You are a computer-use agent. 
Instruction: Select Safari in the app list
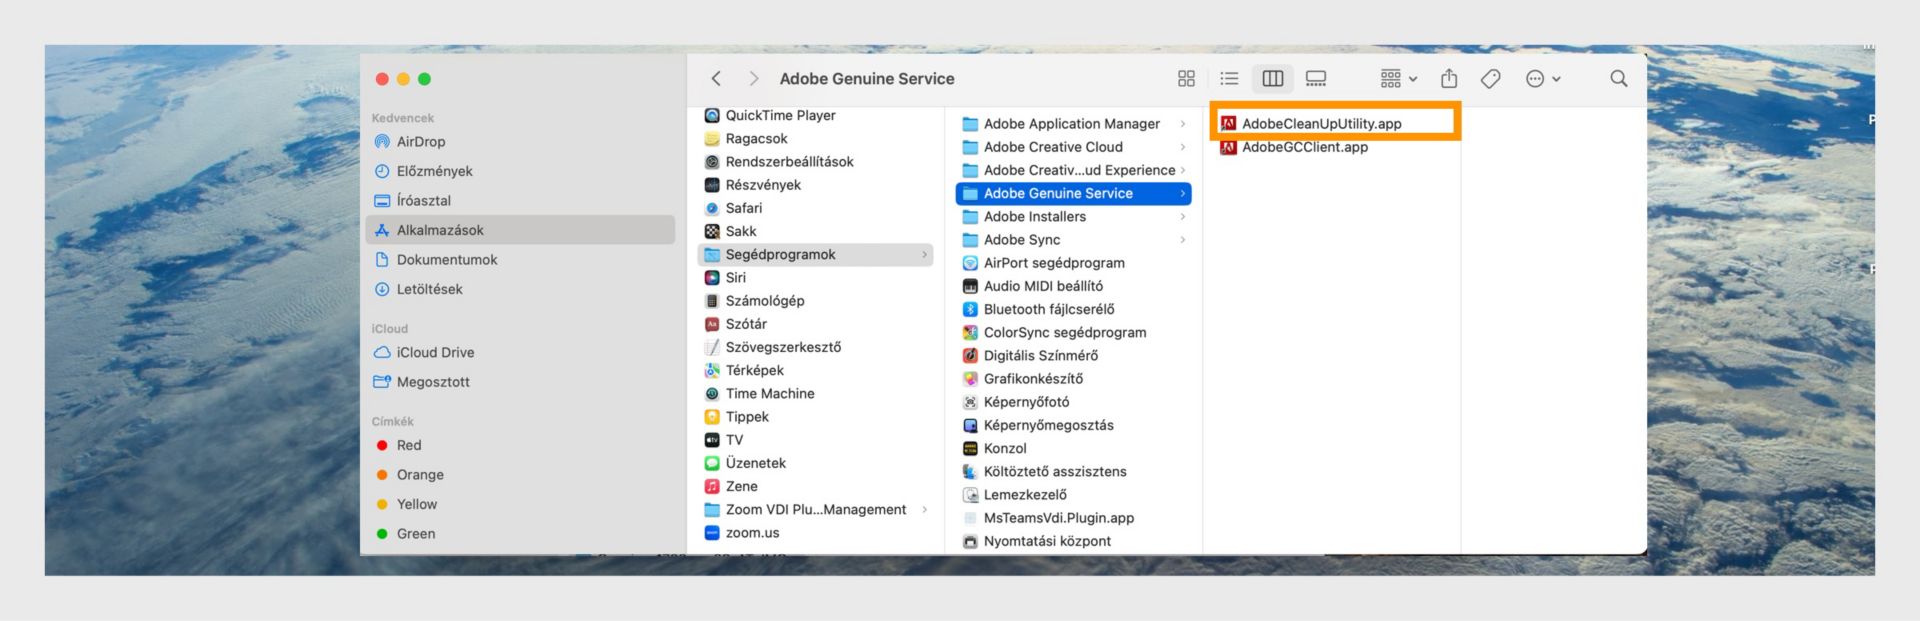click(x=815, y=208)
